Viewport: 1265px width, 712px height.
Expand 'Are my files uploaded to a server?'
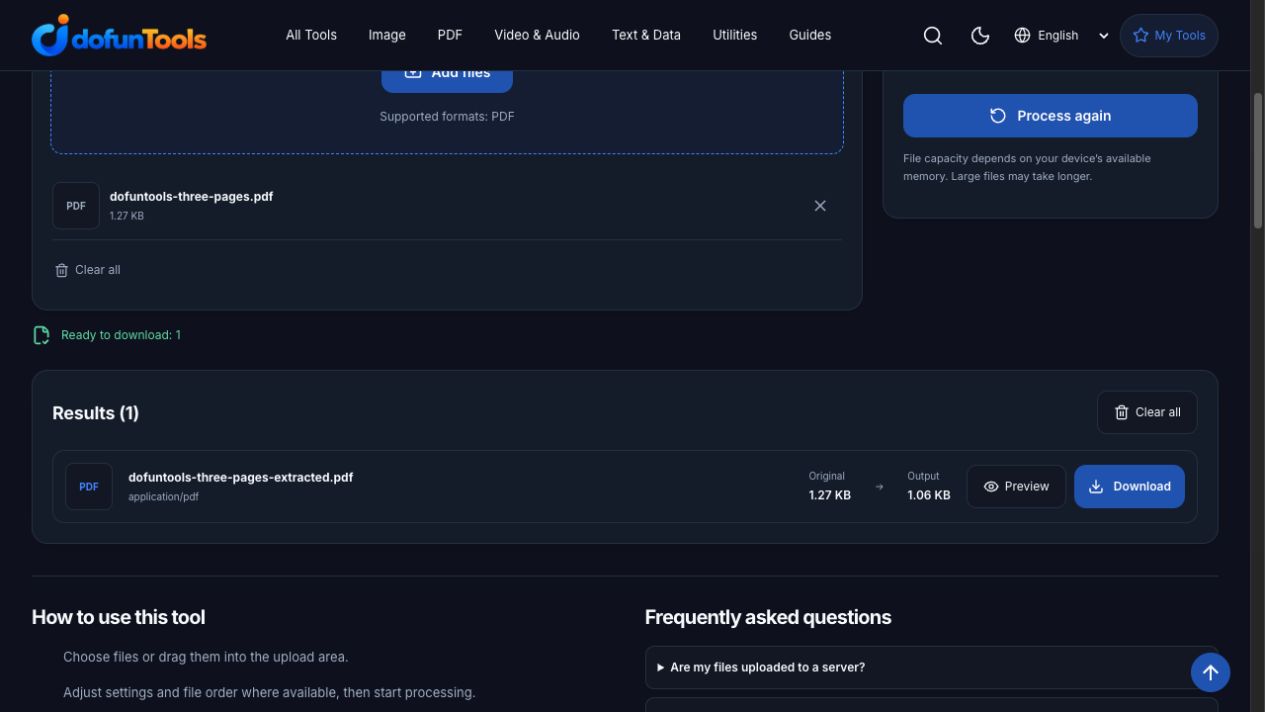pyautogui.click(x=930, y=668)
